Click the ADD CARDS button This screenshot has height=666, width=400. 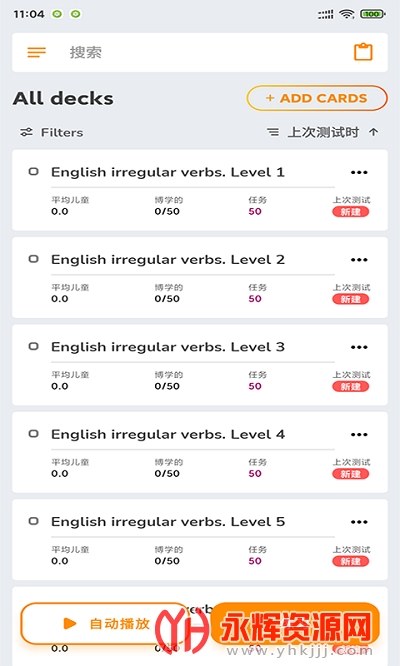click(x=317, y=98)
